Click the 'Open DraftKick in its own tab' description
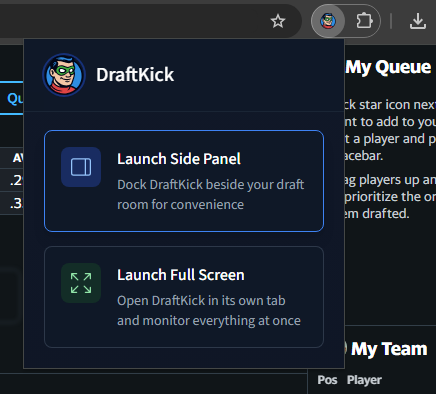This screenshot has width=436, height=394. point(209,310)
